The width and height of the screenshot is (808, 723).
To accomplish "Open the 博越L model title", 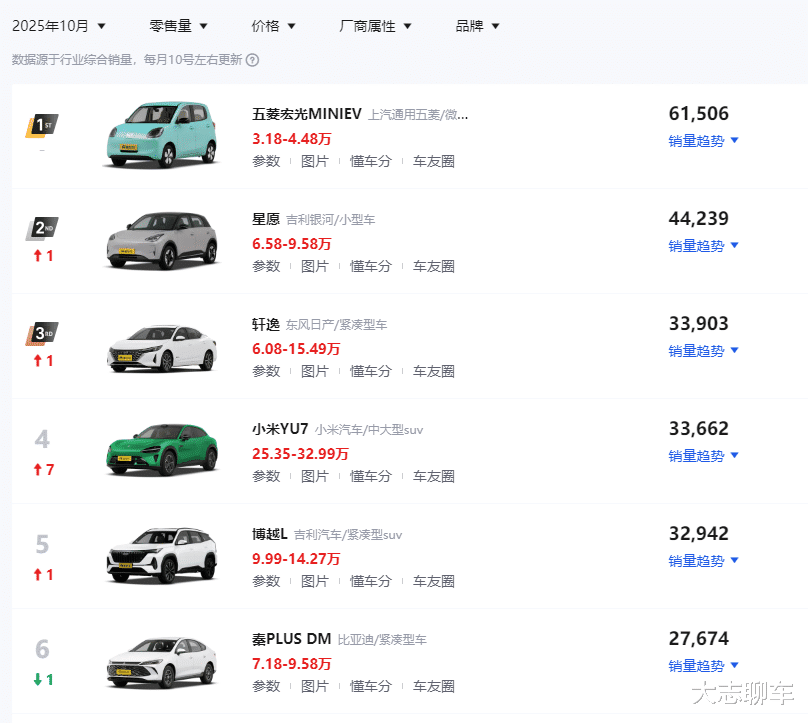I will pos(272,534).
